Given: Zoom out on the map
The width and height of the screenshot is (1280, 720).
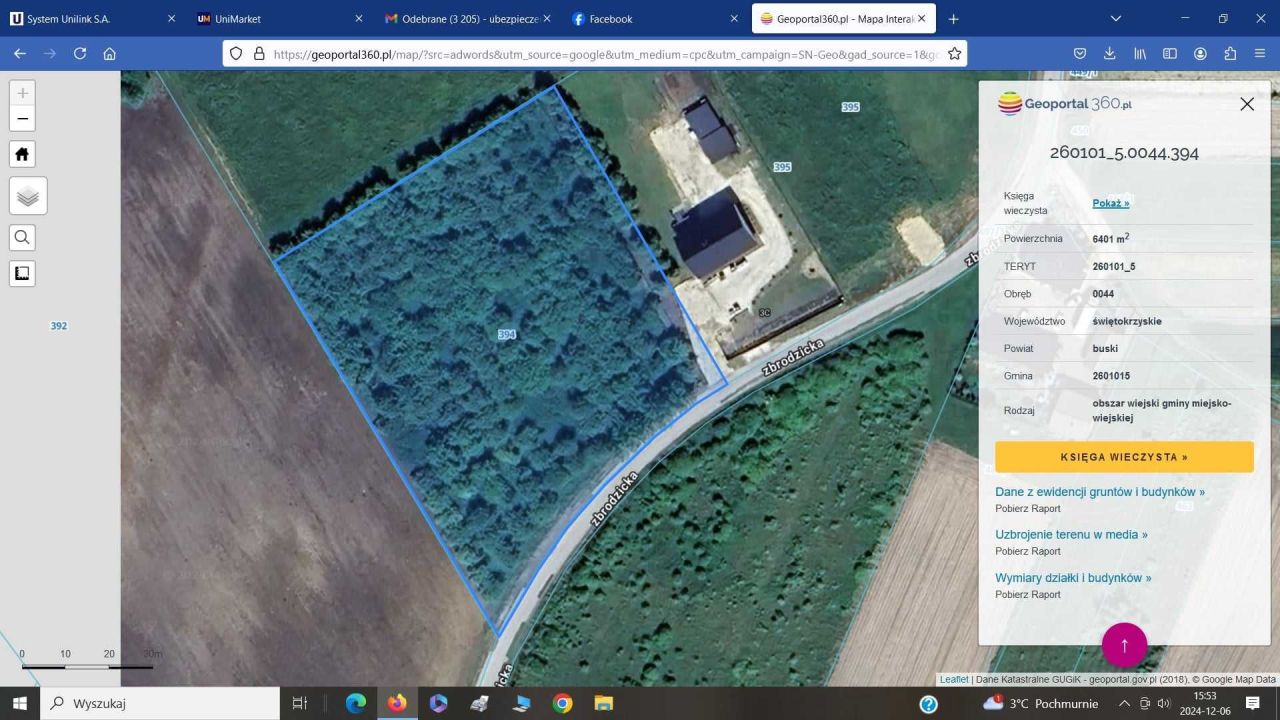Looking at the screenshot, I should coord(23,119).
